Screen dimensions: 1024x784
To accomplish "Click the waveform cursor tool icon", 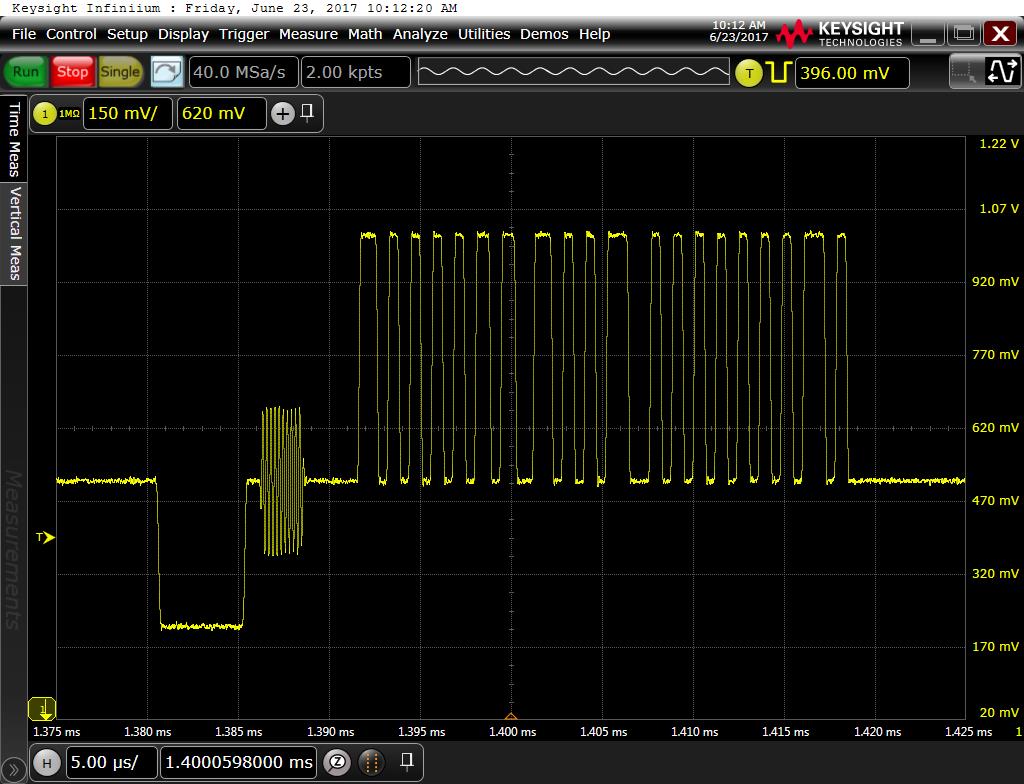I will click(1002, 72).
